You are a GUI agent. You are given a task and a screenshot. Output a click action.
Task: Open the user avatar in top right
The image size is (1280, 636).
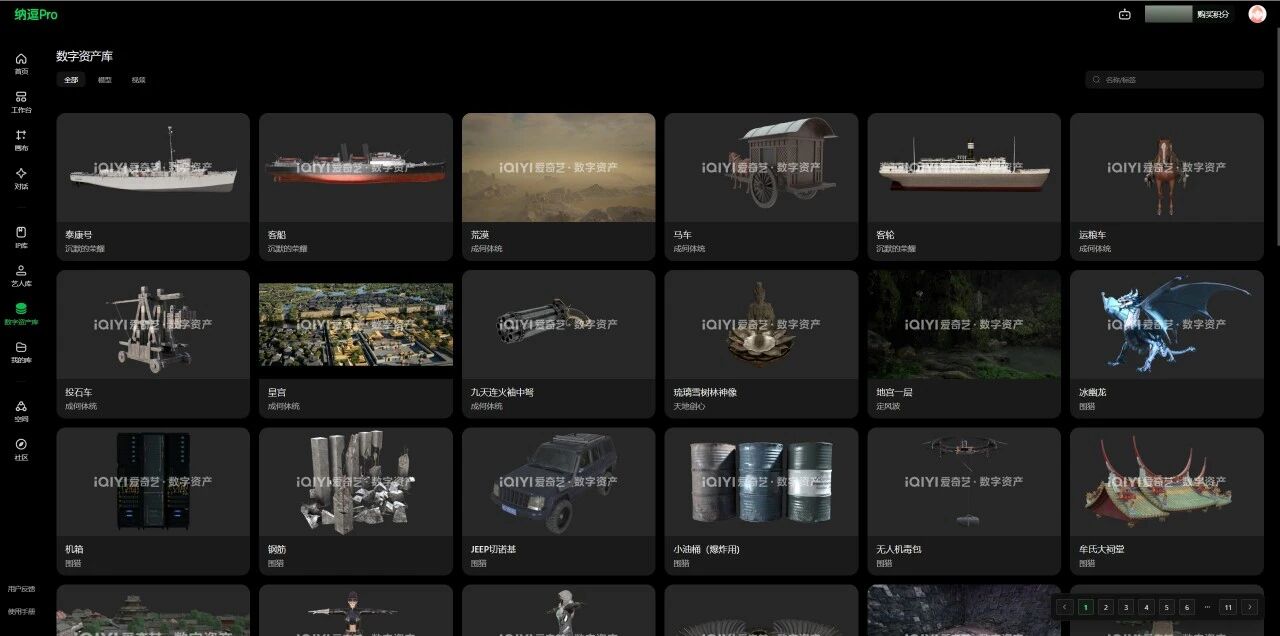tap(1257, 14)
